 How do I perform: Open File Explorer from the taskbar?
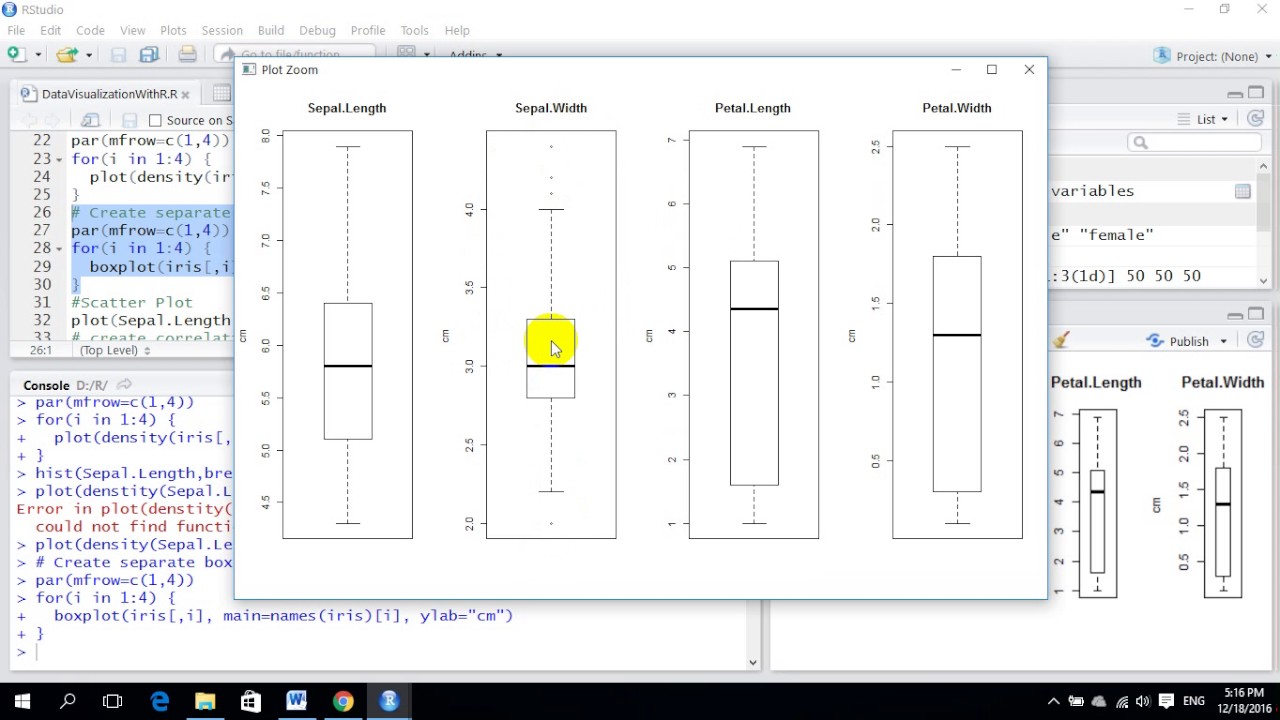pos(205,701)
